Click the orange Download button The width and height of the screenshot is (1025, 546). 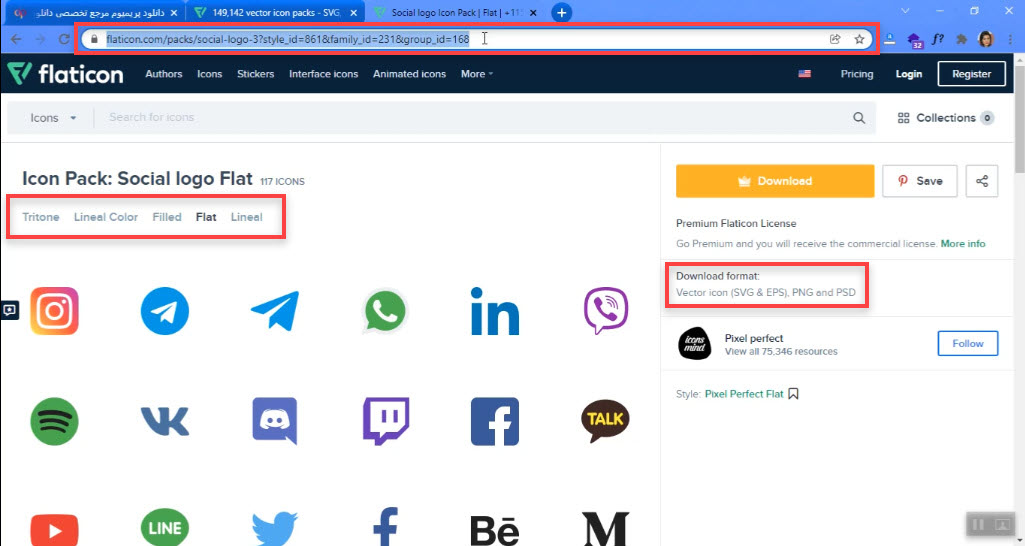[x=775, y=181]
